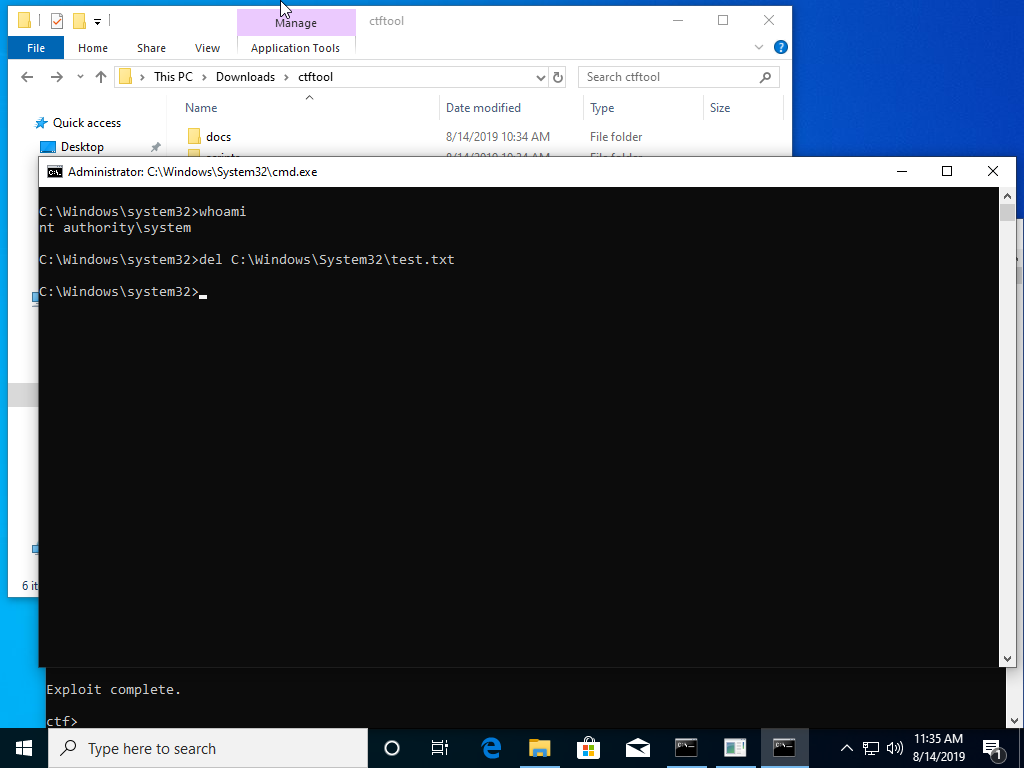The height and width of the screenshot is (768, 1024).
Task: Select the docs folder
Action: (x=218, y=136)
